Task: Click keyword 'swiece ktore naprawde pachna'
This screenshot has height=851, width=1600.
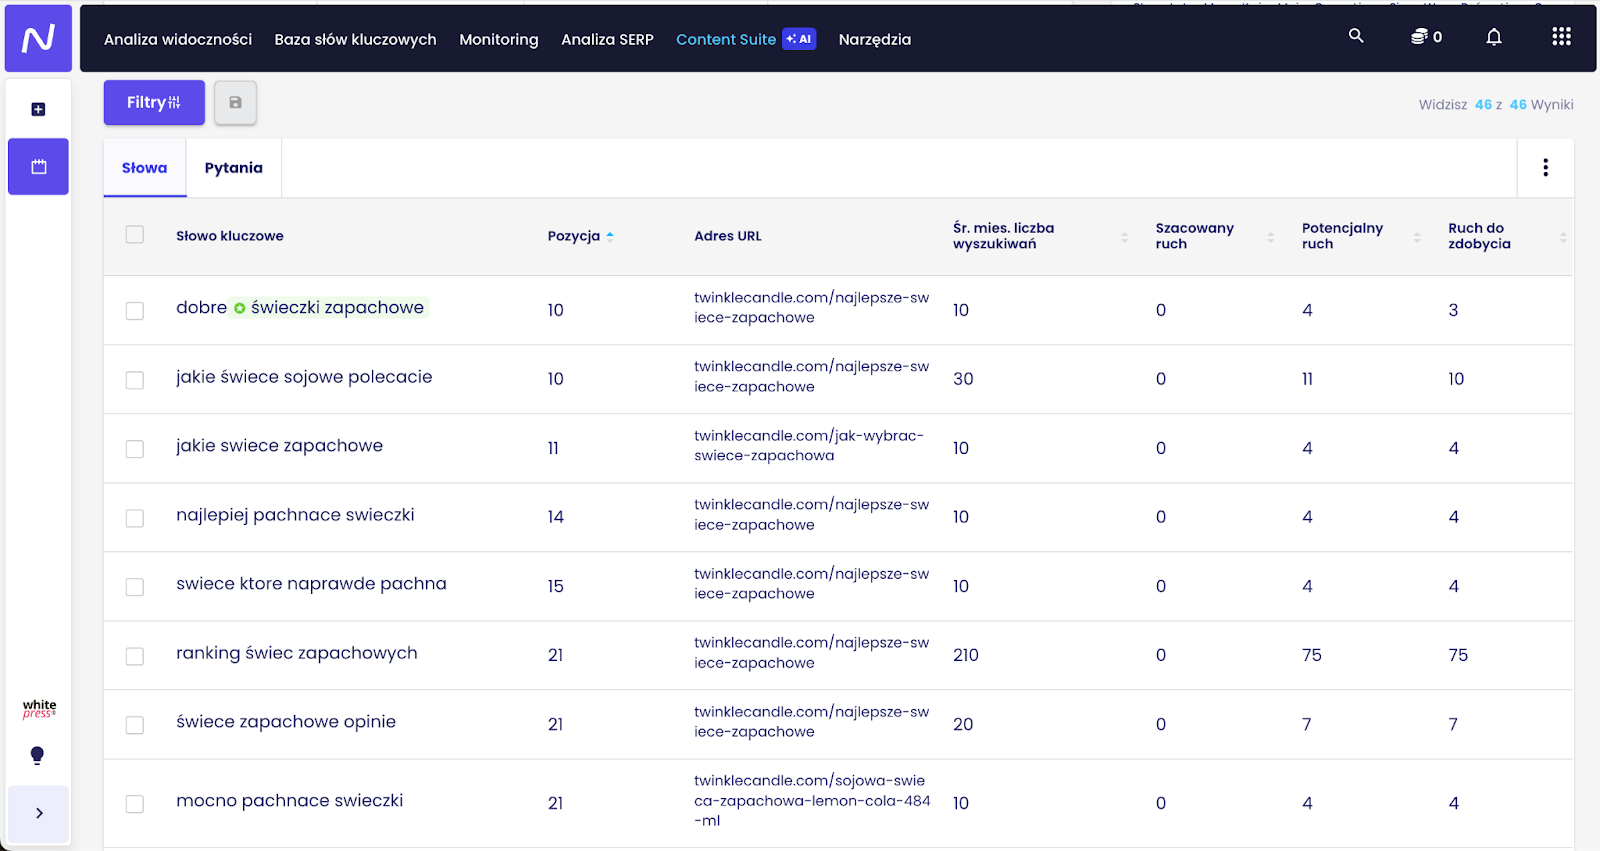Action: click(311, 584)
